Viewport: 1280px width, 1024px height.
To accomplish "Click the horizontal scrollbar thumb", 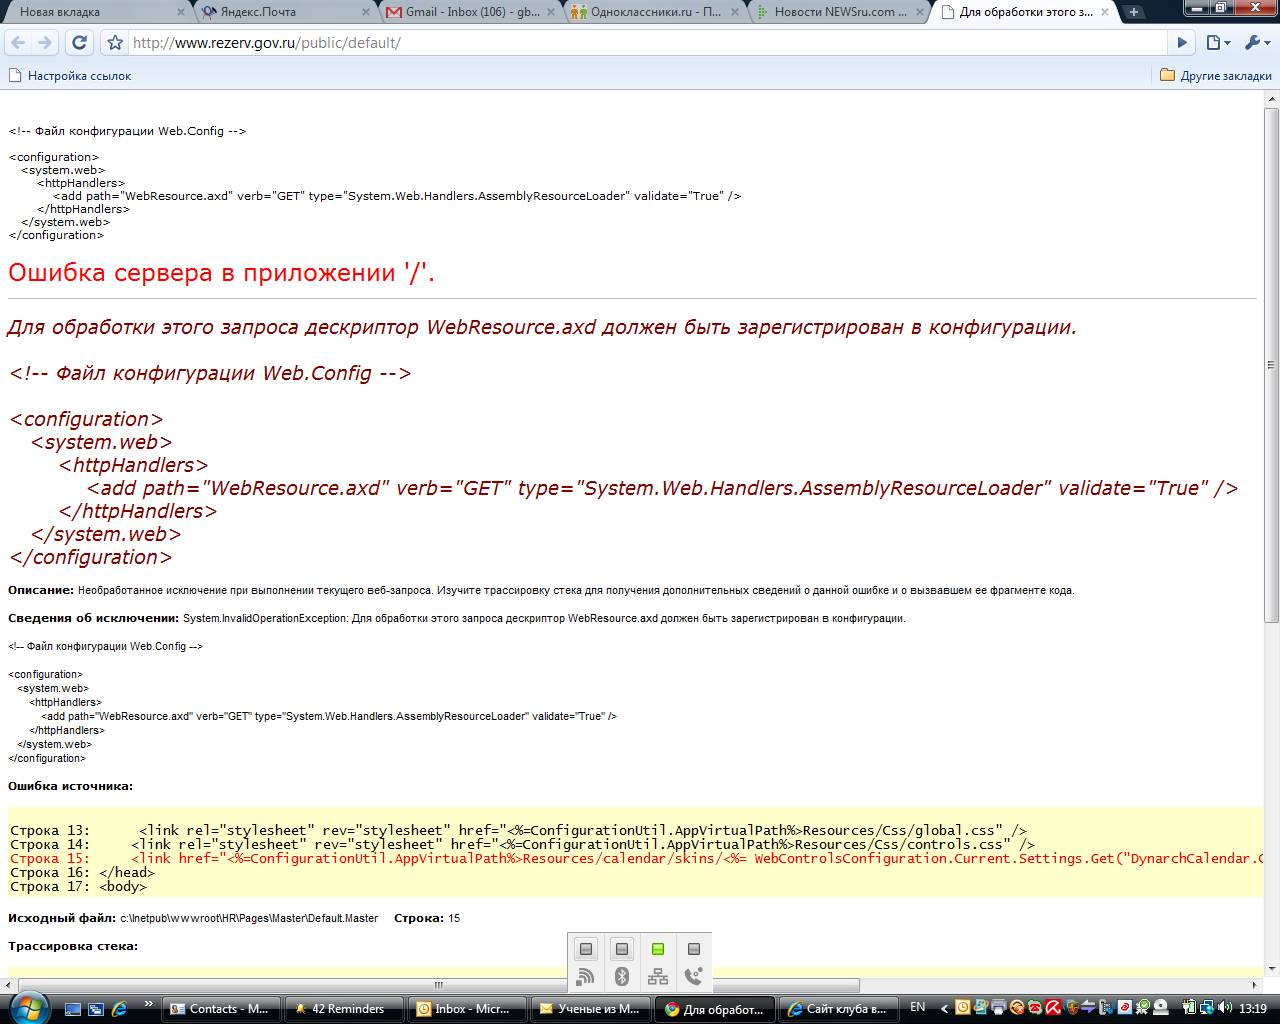I will (x=438, y=985).
